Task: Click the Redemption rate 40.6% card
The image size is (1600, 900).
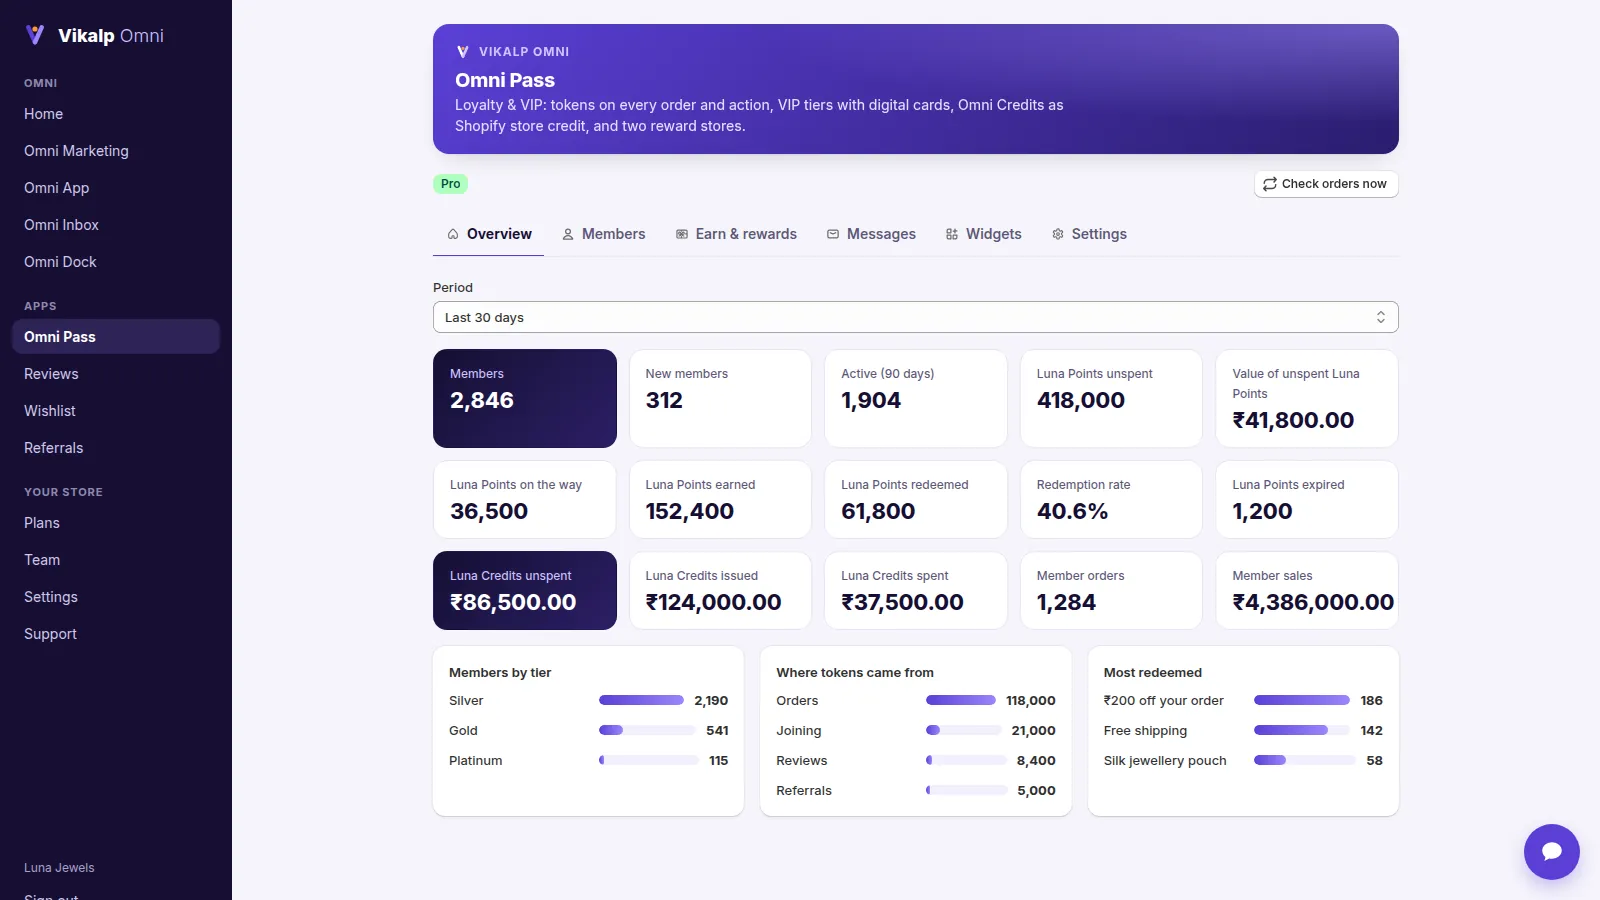Action: pyautogui.click(x=1111, y=499)
